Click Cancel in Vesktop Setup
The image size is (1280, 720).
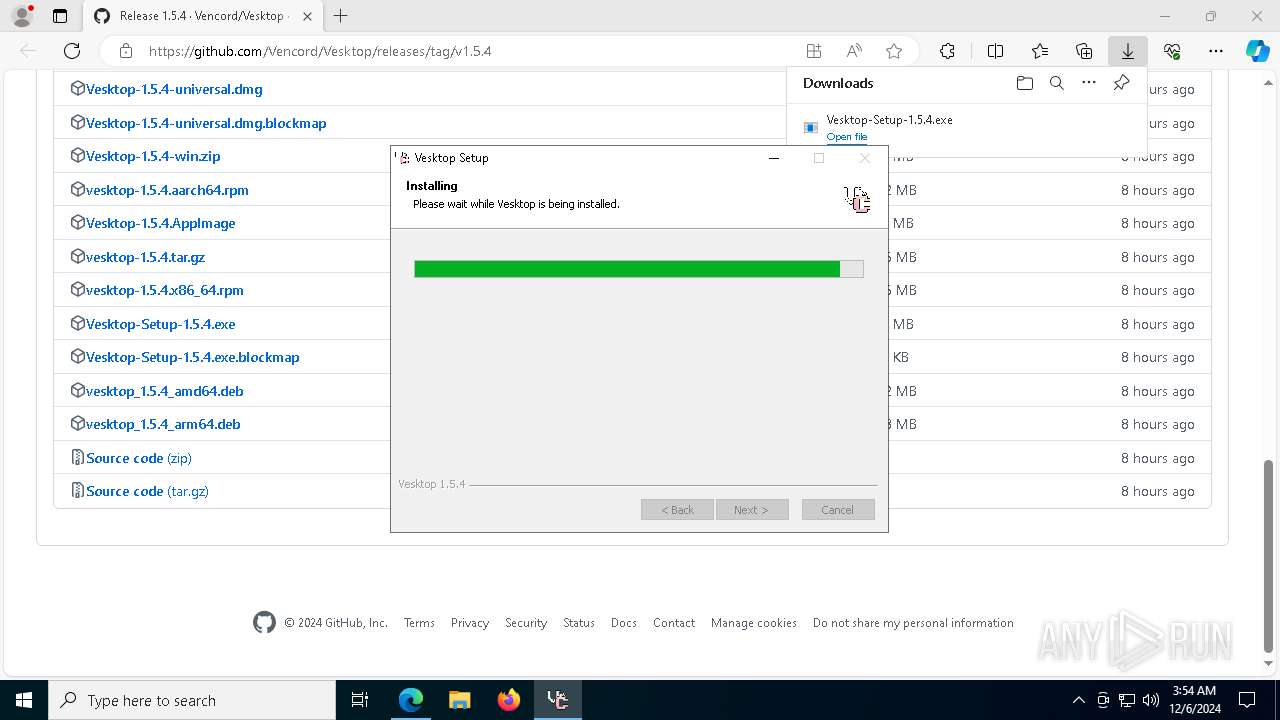(838, 510)
